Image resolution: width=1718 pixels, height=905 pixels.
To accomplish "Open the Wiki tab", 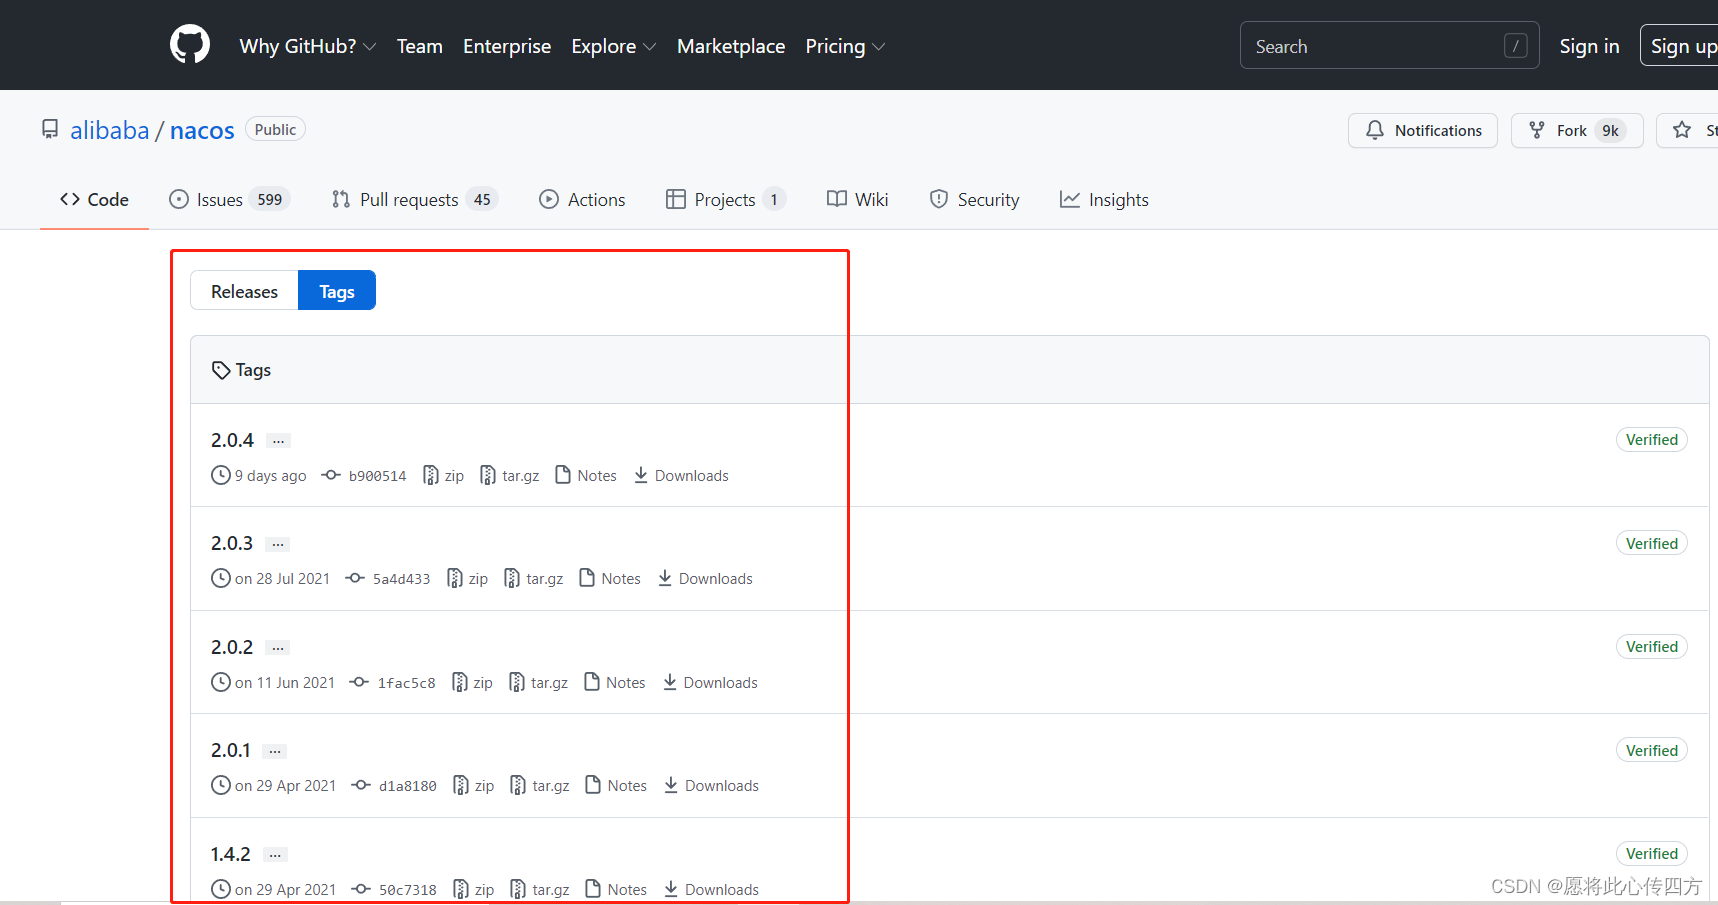I will [857, 199].
